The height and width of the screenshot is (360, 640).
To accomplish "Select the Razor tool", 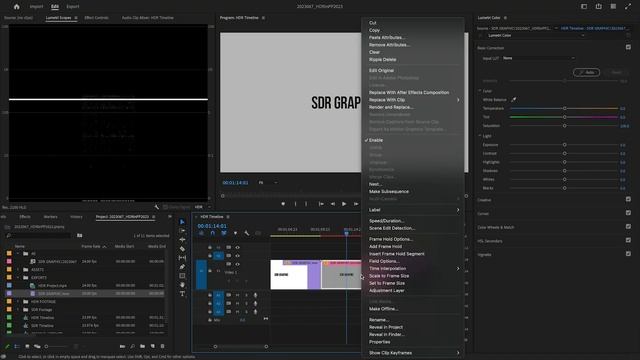I will [x=182, y=249].
